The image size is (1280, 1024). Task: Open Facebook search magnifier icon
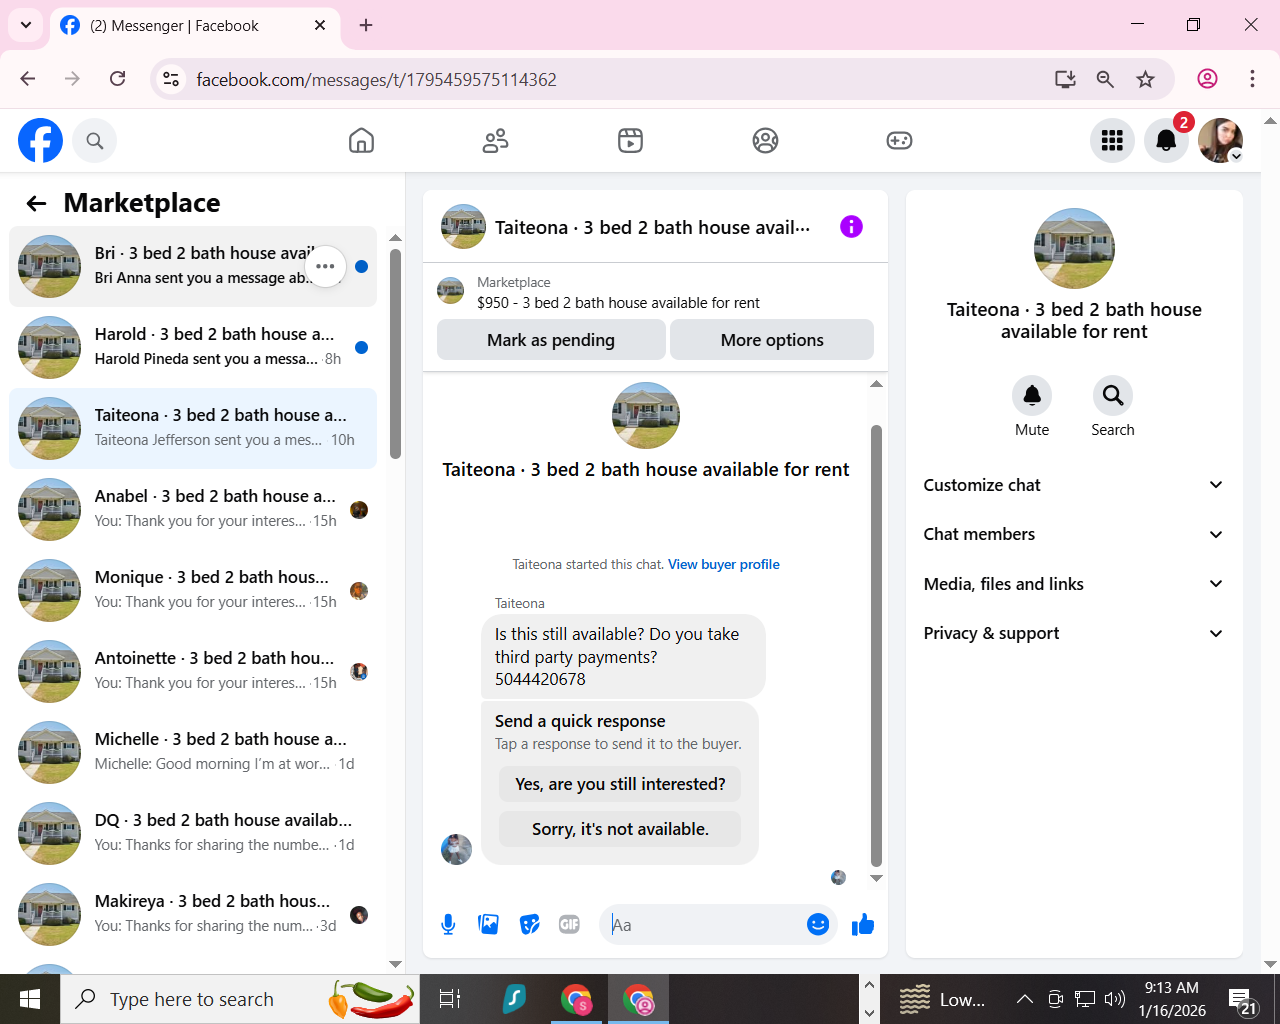pyautogui.click(x=95, y=141)
